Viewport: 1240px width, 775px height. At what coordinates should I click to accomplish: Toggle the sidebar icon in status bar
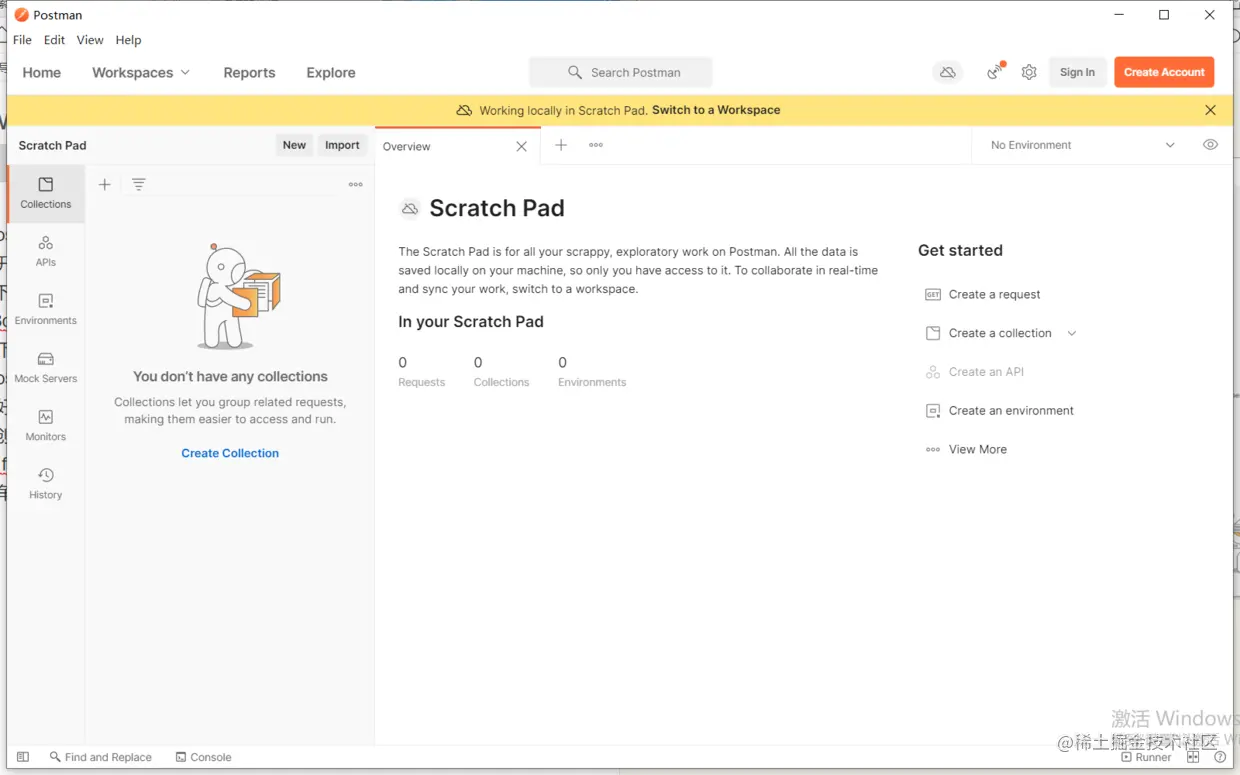23,757
